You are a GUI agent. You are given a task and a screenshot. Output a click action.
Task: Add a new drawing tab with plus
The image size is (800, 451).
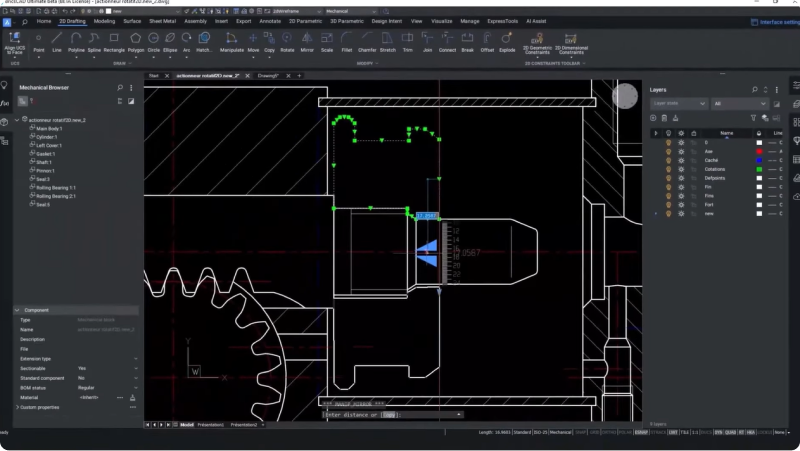[299, 76]
